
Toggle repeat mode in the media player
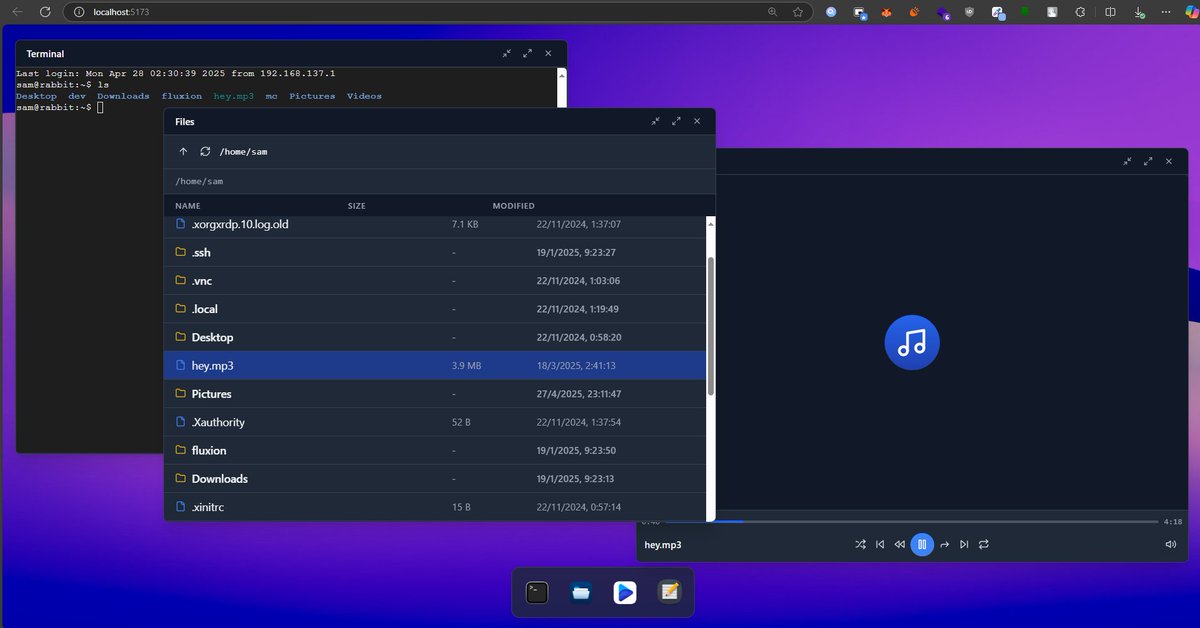pos(984,545)
